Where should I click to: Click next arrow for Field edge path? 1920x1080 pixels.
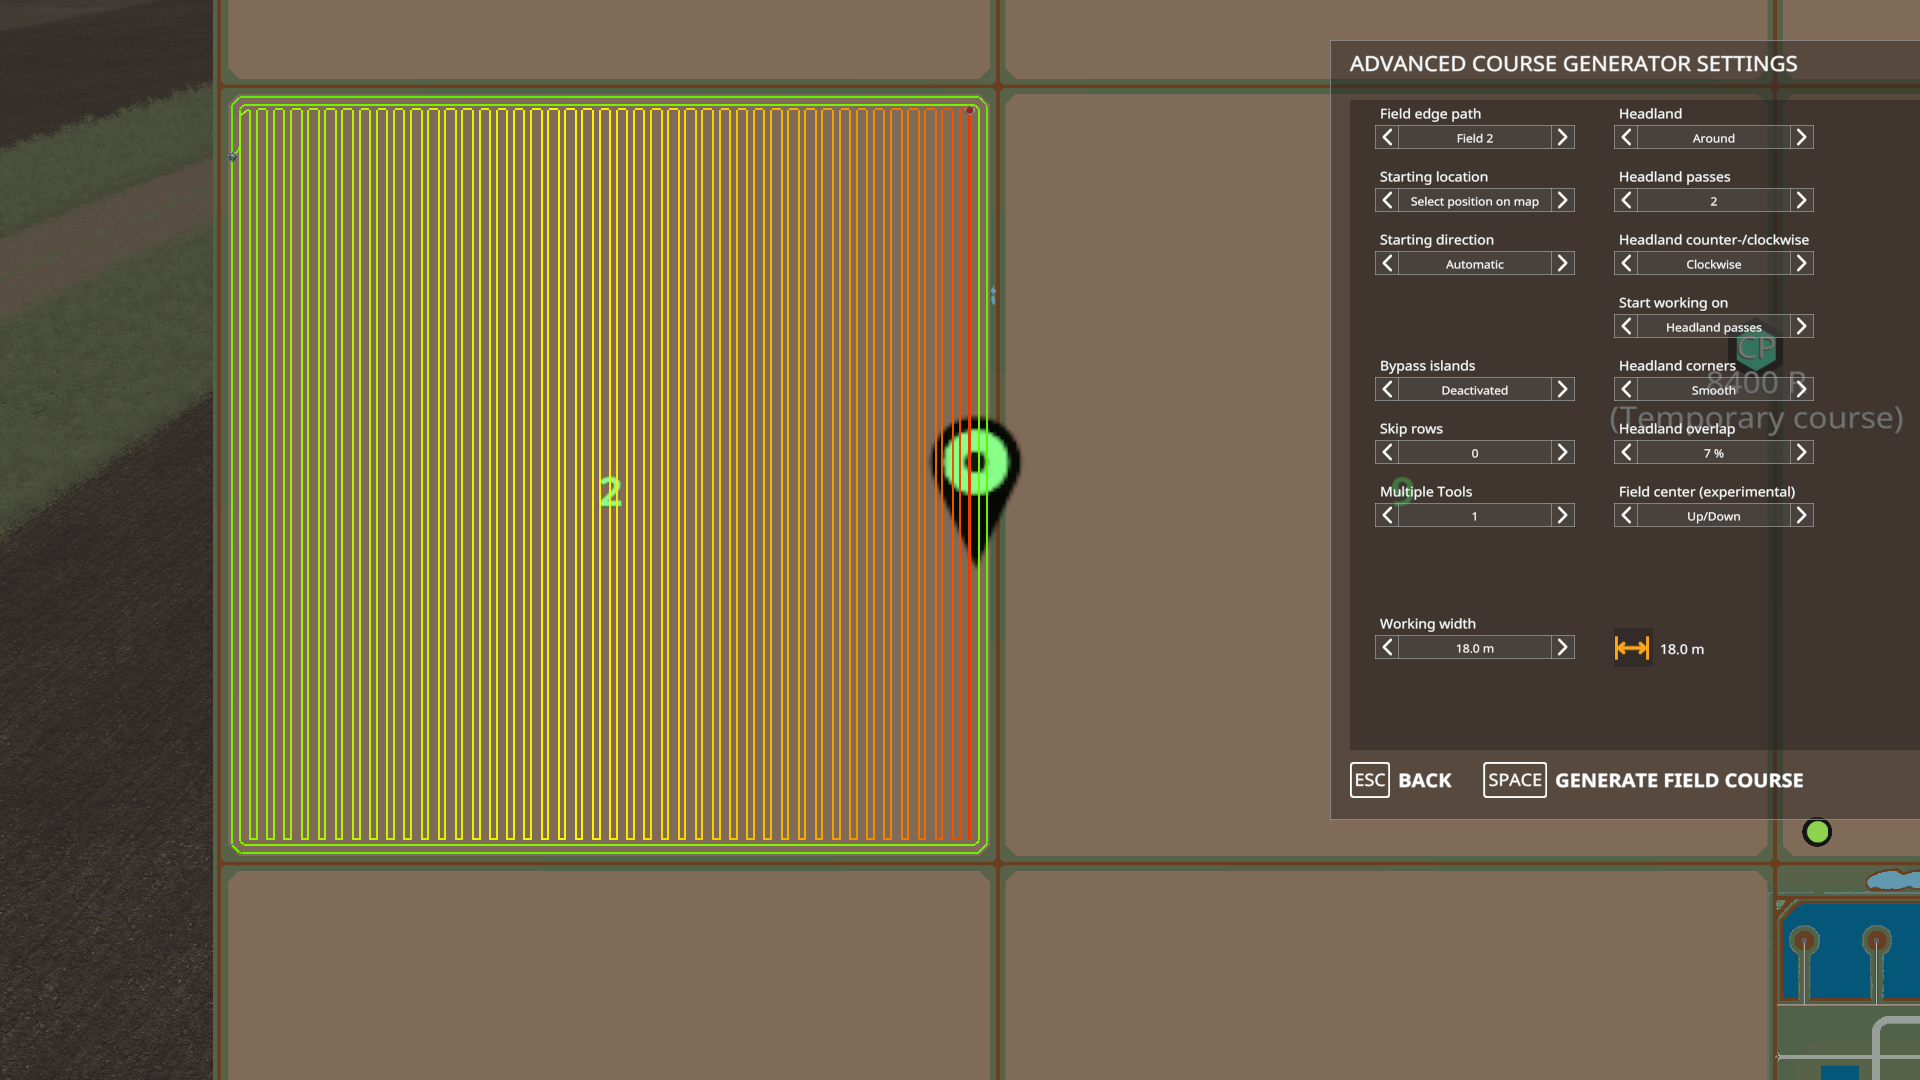point(1563,138)
